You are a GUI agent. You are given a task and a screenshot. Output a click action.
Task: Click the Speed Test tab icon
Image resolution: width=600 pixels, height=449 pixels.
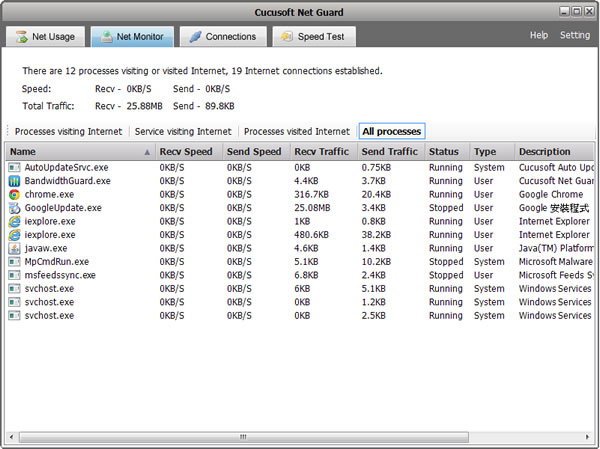click(287, 37)
